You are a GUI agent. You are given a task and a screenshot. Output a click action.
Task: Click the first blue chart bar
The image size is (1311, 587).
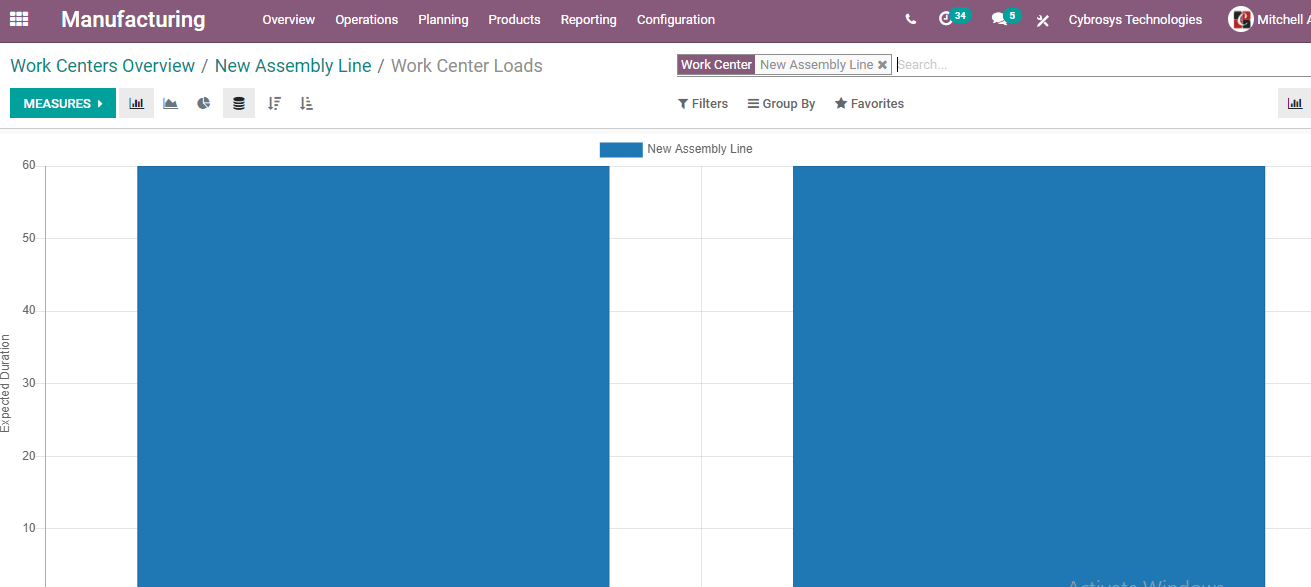pyautogui.click(x=373, y=376)
